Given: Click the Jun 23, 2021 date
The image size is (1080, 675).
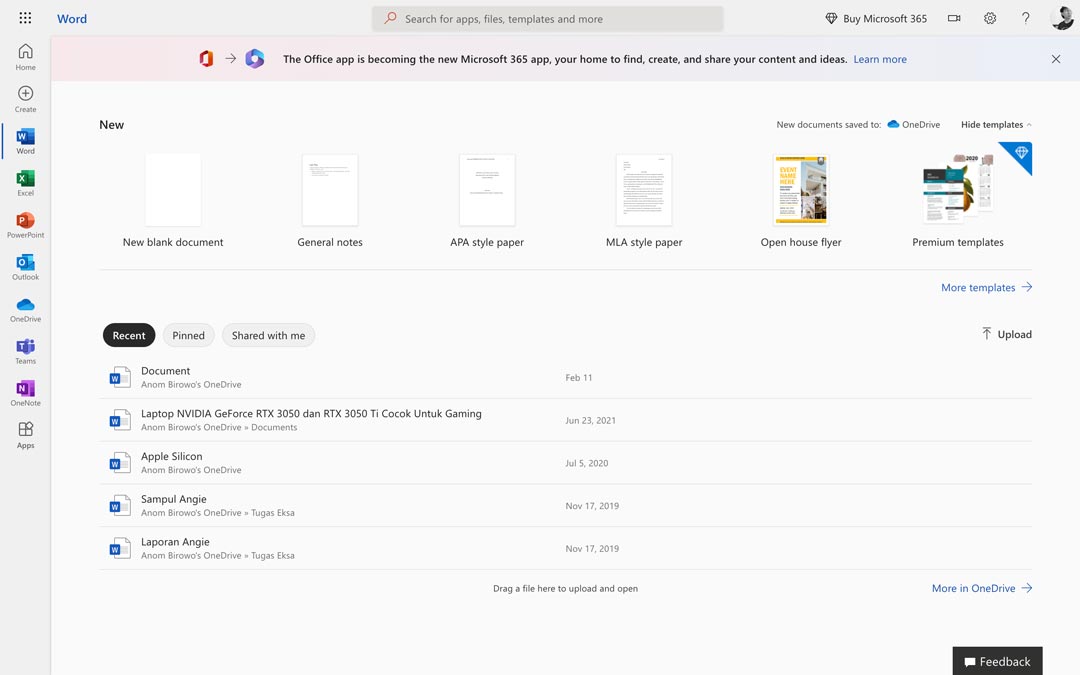Looking at the screenshot, I should [x=590, y=420].
